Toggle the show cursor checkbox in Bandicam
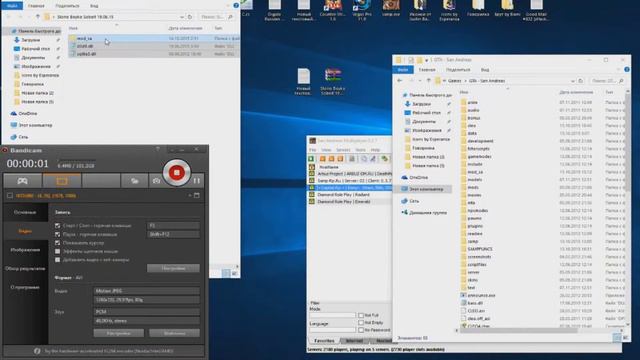The image size is (640, 360). (x=58, y=243)
